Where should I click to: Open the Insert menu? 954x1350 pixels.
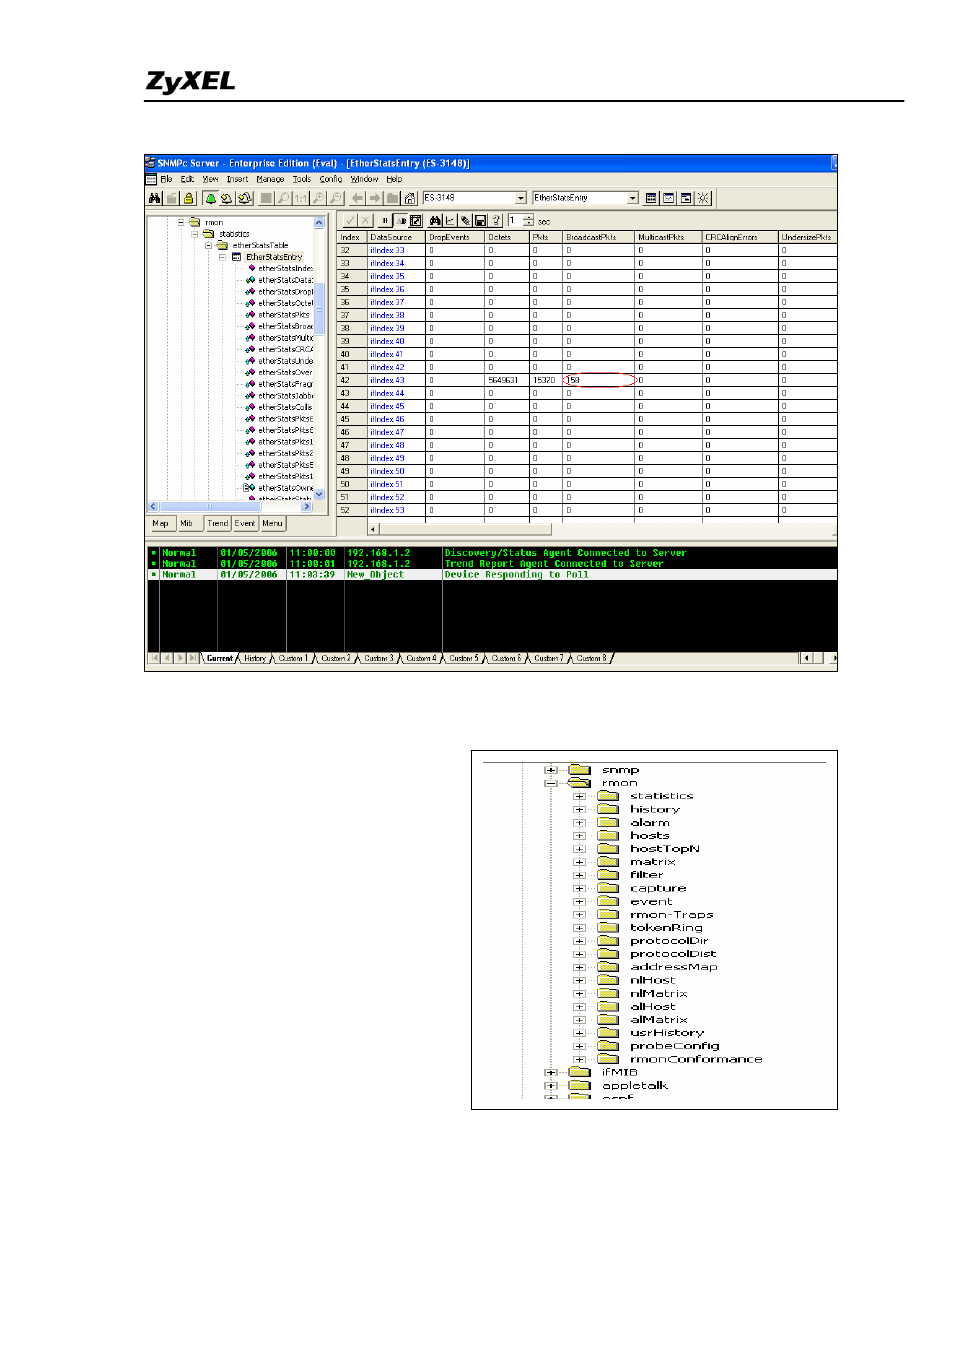[x=237, y=179]
